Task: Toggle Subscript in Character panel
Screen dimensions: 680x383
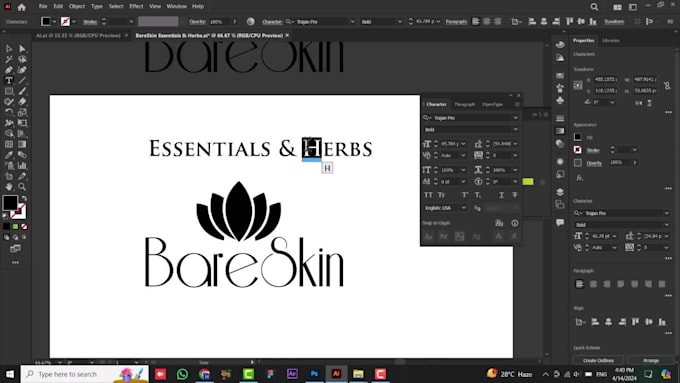Action: click(477, 195)
